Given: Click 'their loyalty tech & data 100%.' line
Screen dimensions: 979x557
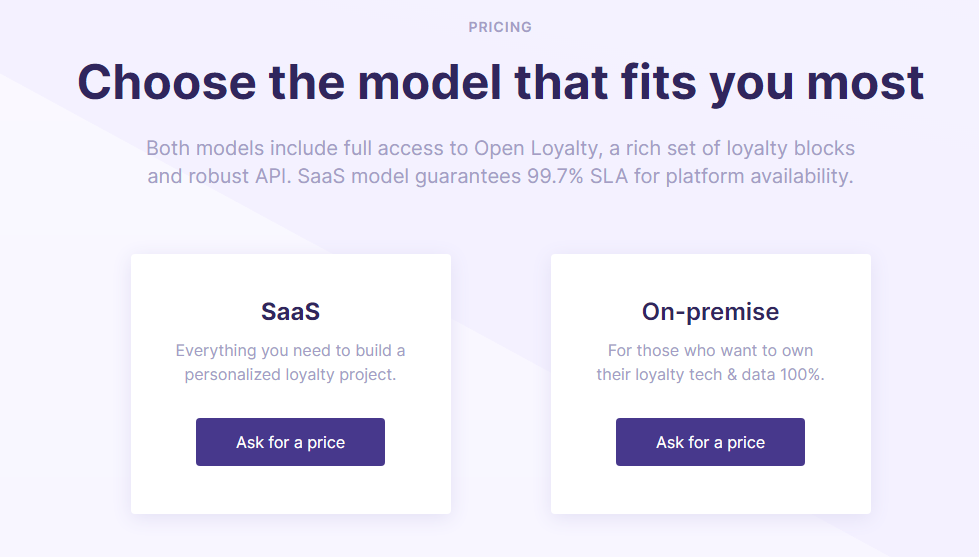Looking at the screenshot, I should pyautogui.click(x=710, y=376).
